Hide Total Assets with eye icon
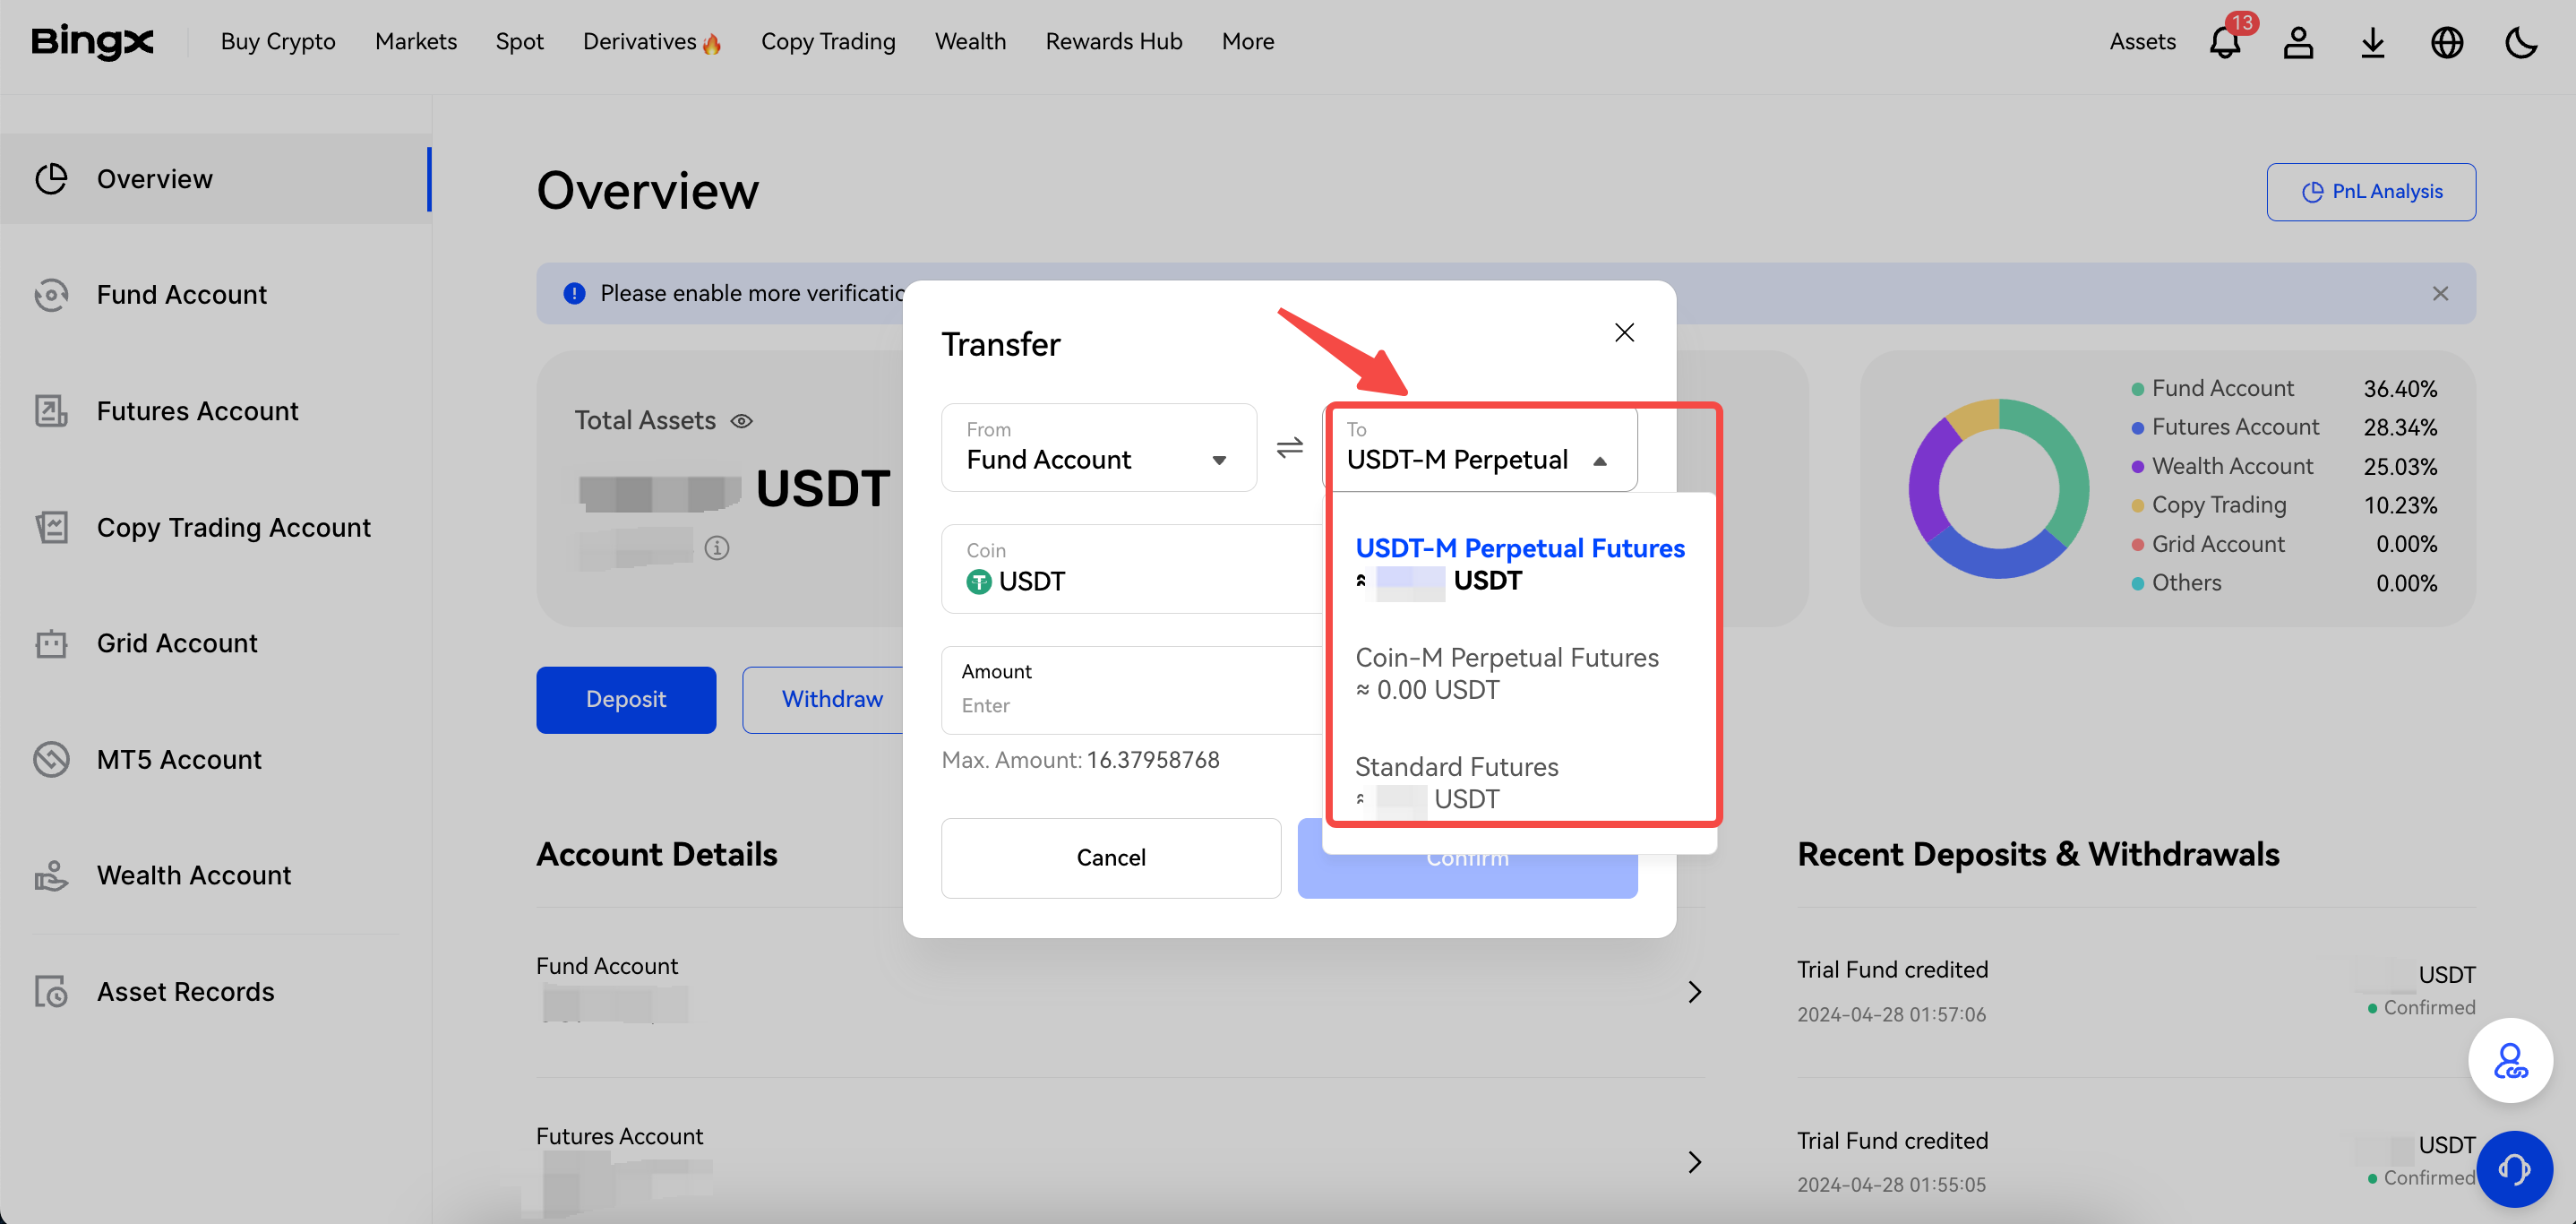Image resolution: width=2576 pixels, height=1224 pixels. tap(741, 421)
